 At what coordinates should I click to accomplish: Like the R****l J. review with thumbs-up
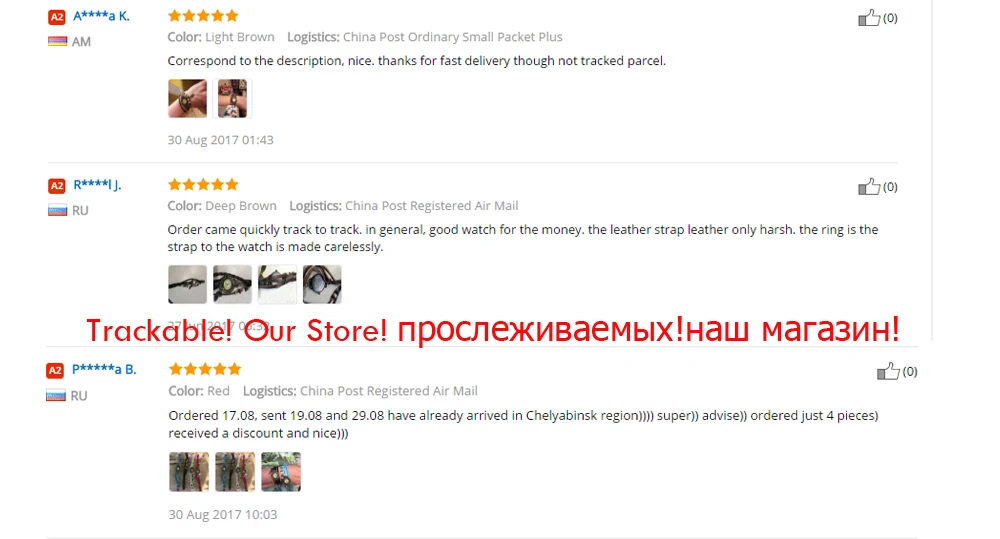(x=869, y=186)
